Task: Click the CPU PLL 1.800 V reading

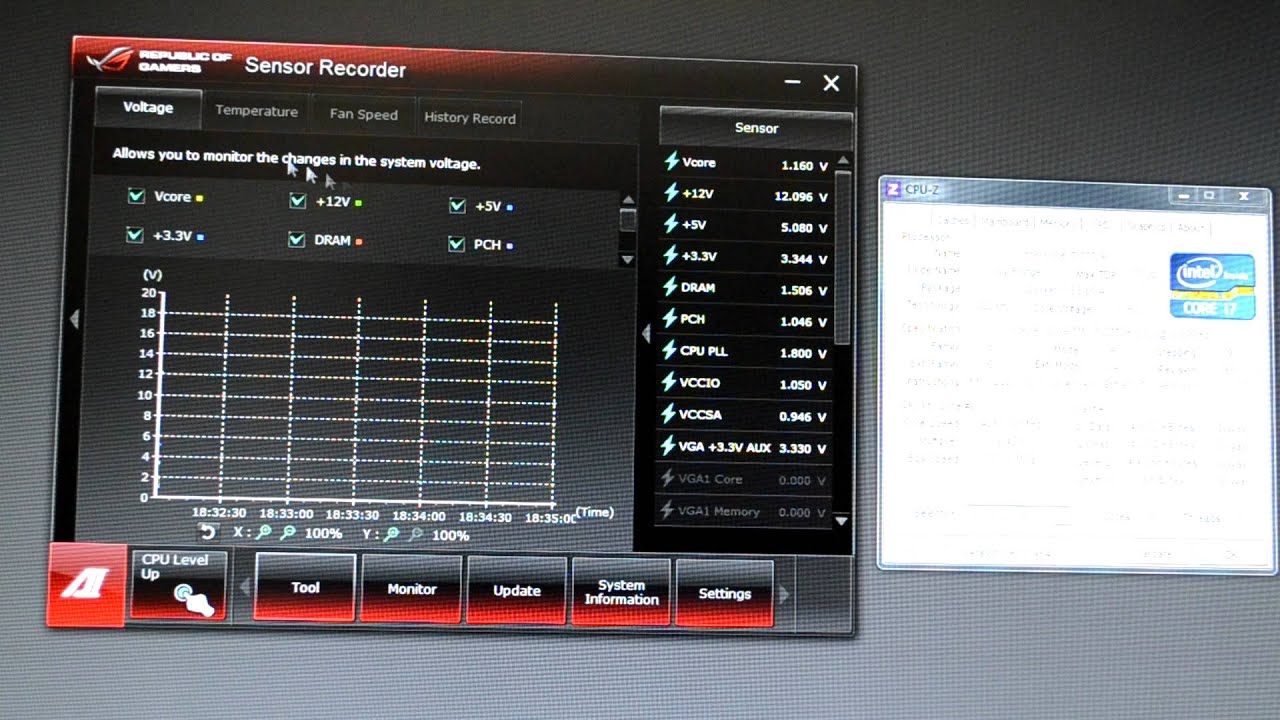Action: [x=804, y=354]
